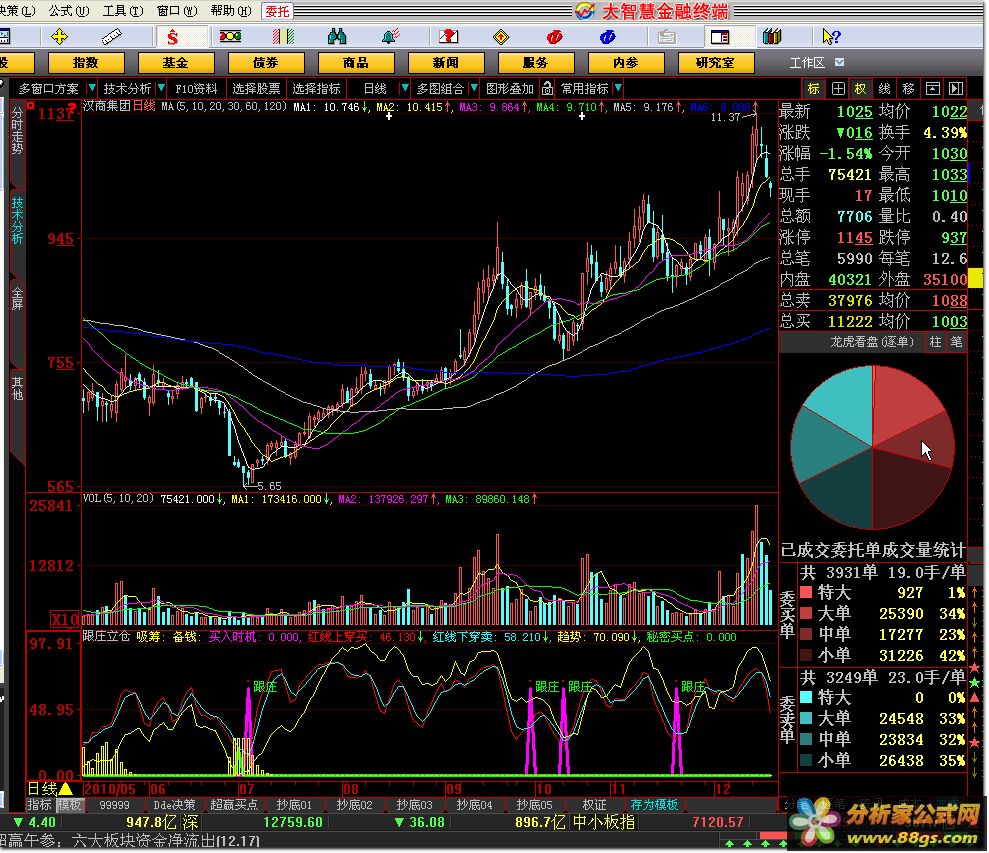Expand the 多窗口方案 dropdown arrow
Image resolution: width=989 pixels, height=853 pixels.
pyautogui.click(x=91, y=88)
